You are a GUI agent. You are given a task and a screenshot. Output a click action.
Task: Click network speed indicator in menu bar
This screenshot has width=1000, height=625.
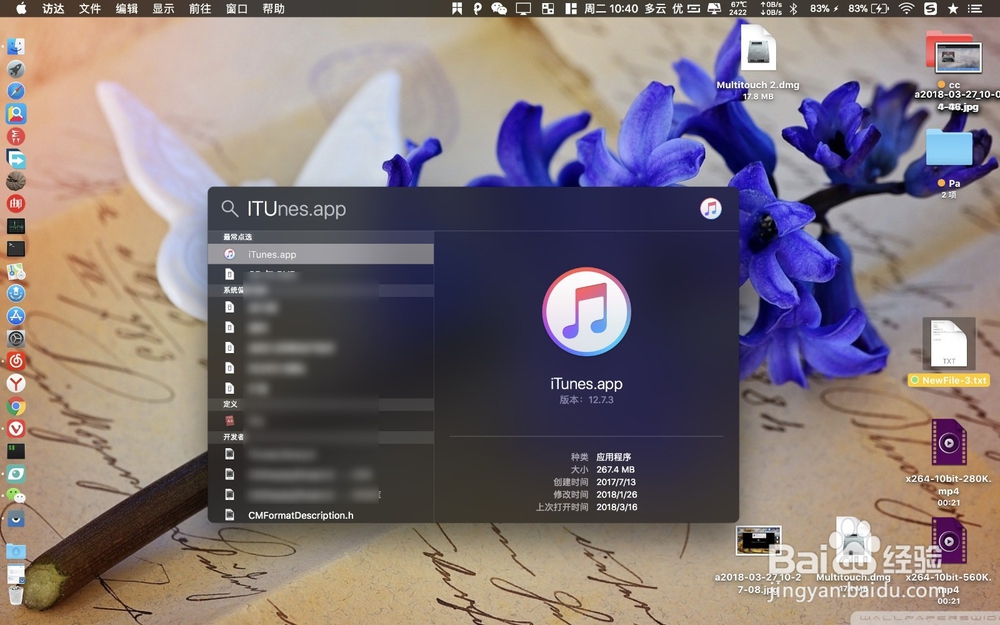[771, 8]
